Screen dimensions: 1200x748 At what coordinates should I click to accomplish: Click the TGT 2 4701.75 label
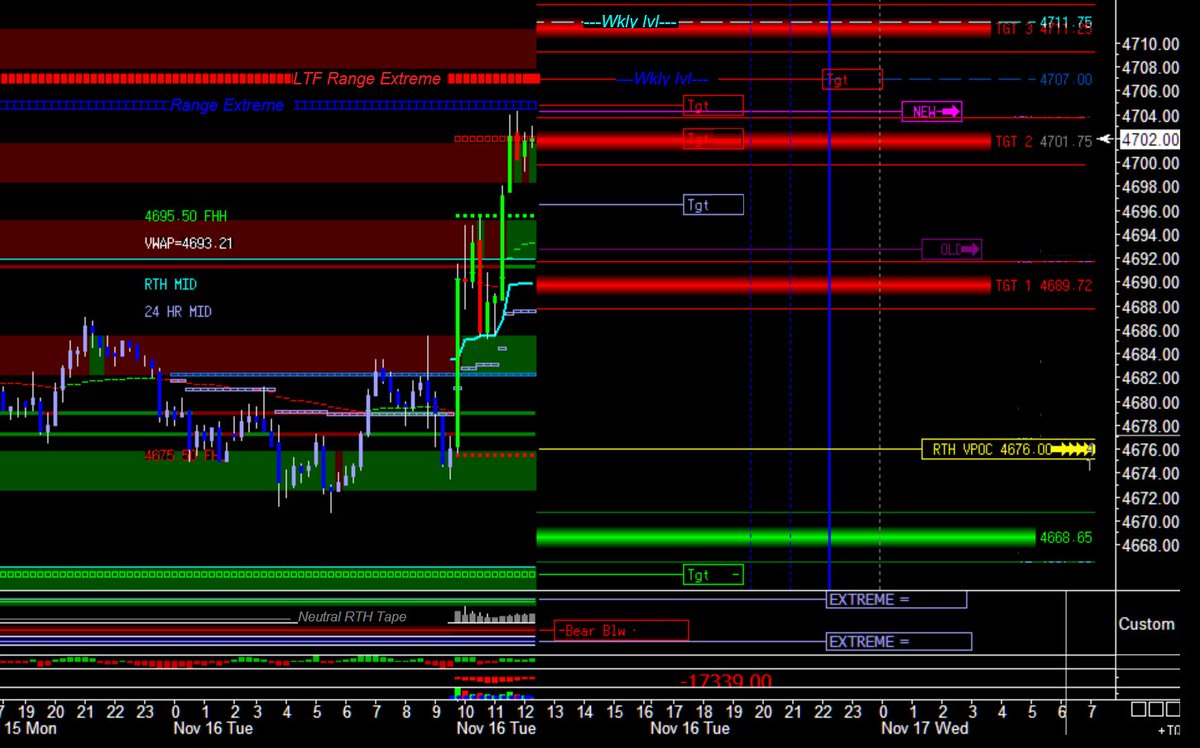click(1043, 142)
